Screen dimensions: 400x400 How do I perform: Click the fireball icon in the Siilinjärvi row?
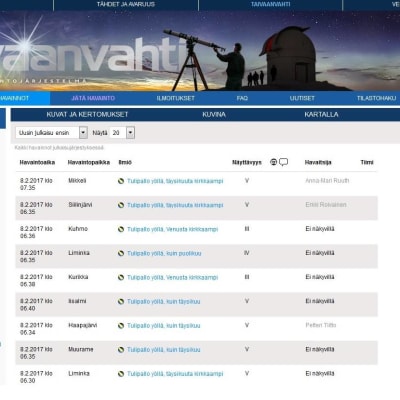(x=121, y=205)
